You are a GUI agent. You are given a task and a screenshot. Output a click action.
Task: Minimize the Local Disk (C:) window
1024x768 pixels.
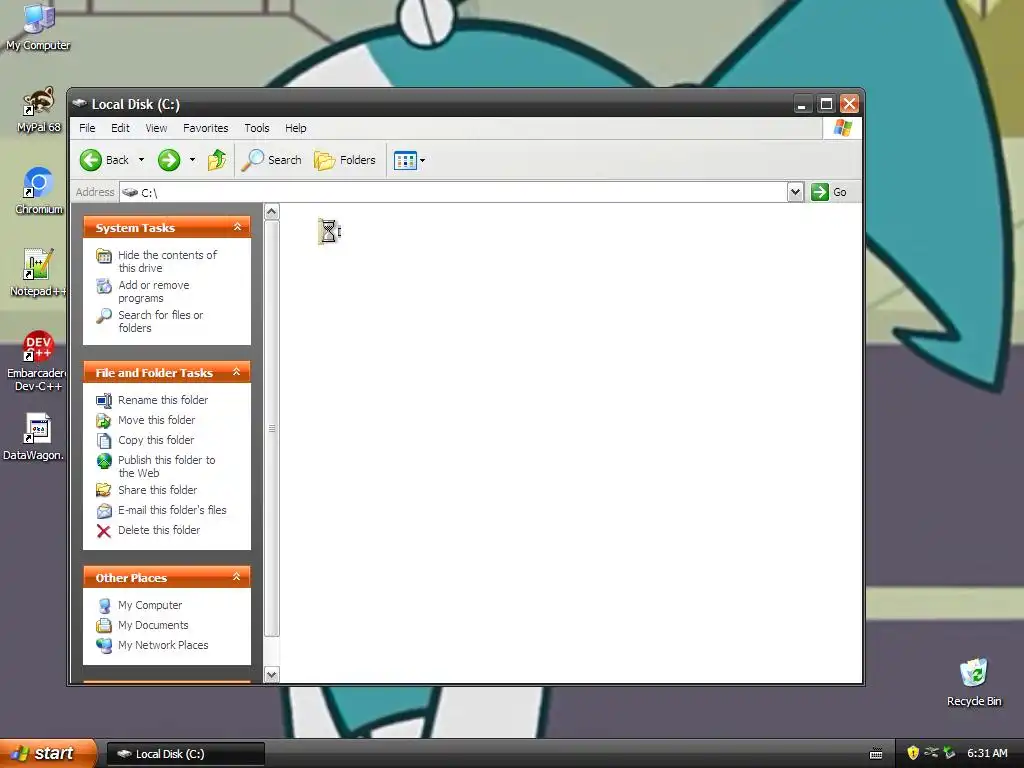(802, 104)
